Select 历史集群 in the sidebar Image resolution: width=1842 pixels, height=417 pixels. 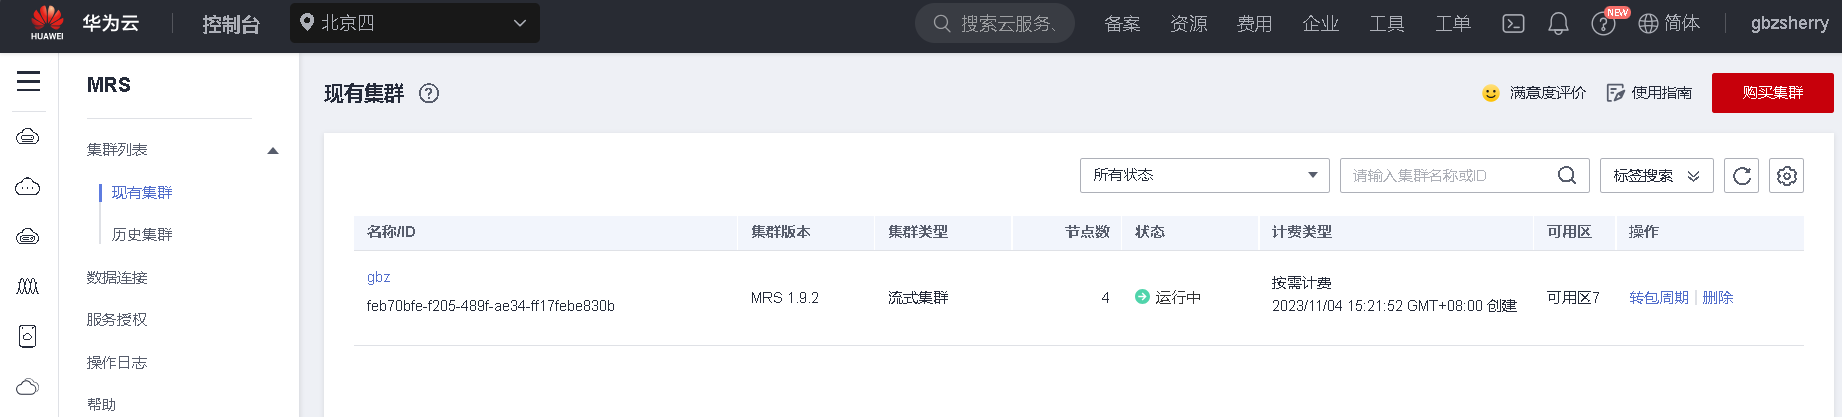[142, 234]
